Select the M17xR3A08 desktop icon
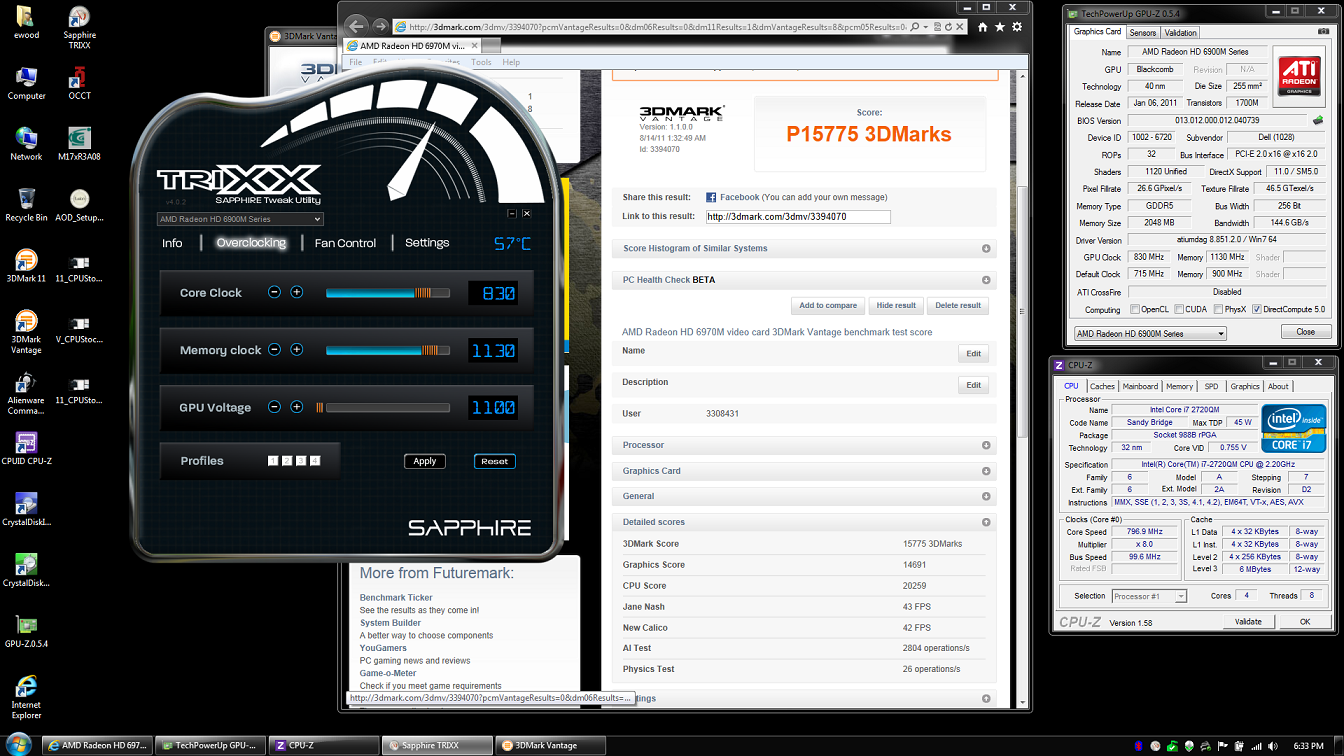Image resolution: width=1344 pixels, height=756 pixels. click(x=79, y=144)
